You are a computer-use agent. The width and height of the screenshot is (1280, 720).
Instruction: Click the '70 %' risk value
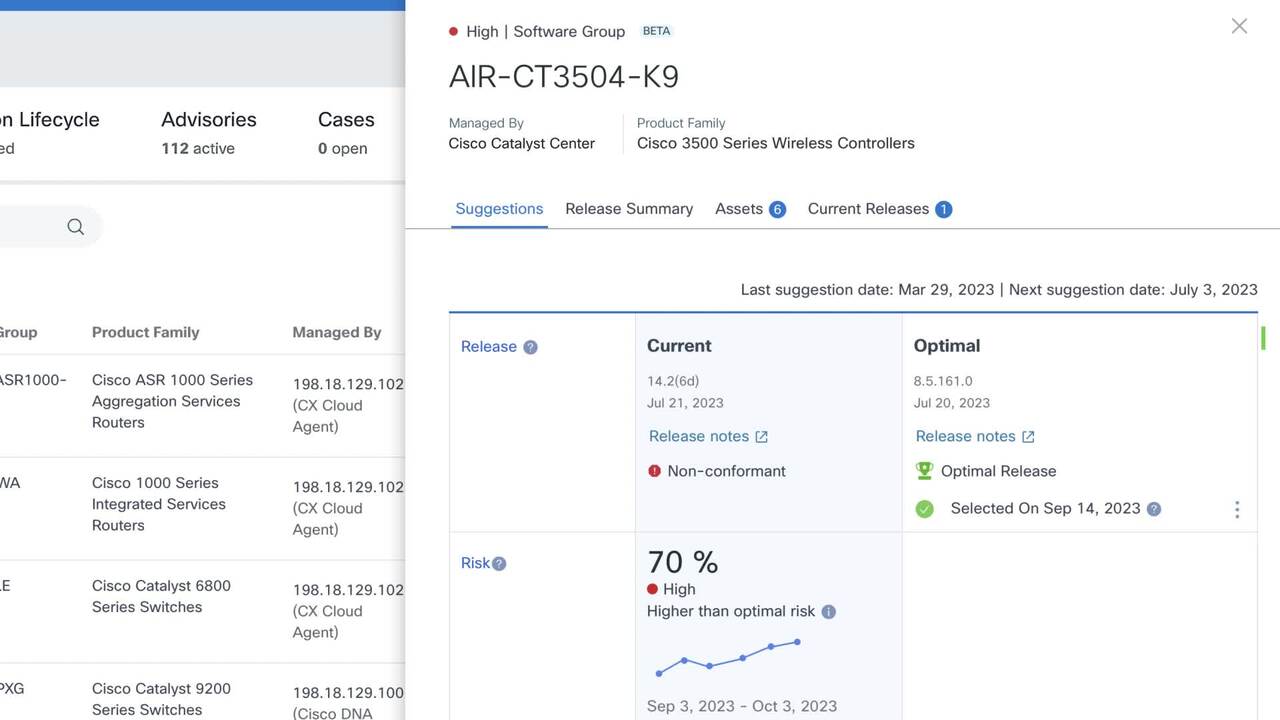pyautogui.click(x=683, y=562)
